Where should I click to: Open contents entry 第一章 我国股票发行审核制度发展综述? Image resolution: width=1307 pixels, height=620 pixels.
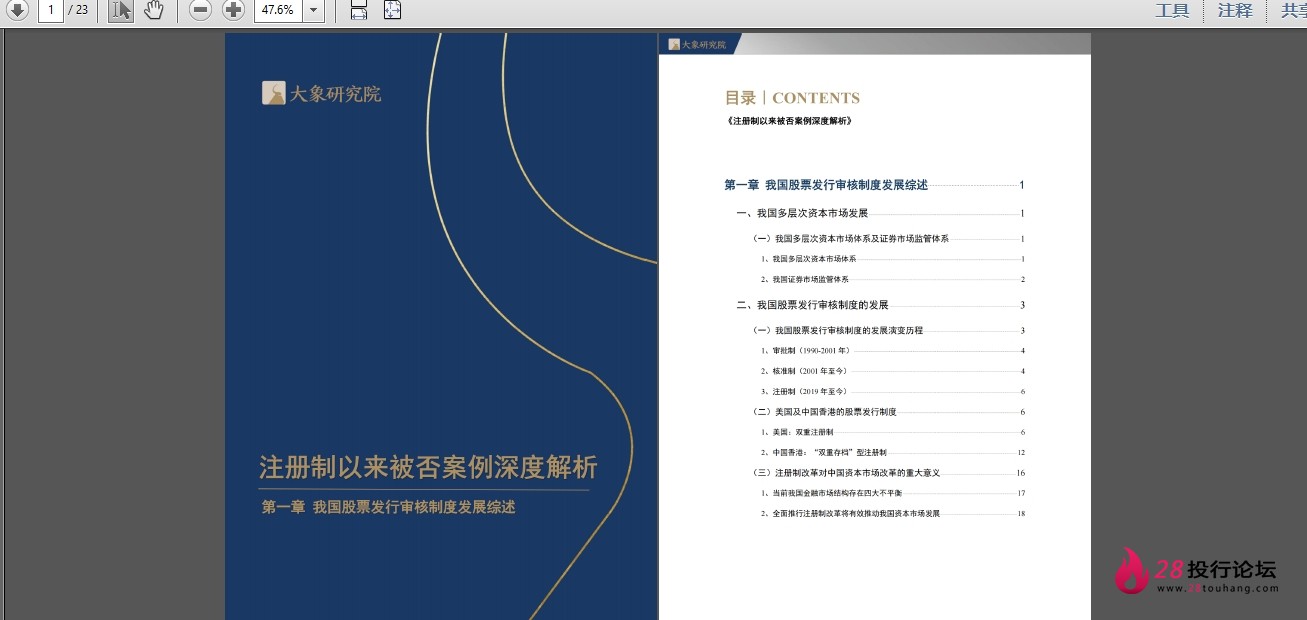click(x=874, y=185)
